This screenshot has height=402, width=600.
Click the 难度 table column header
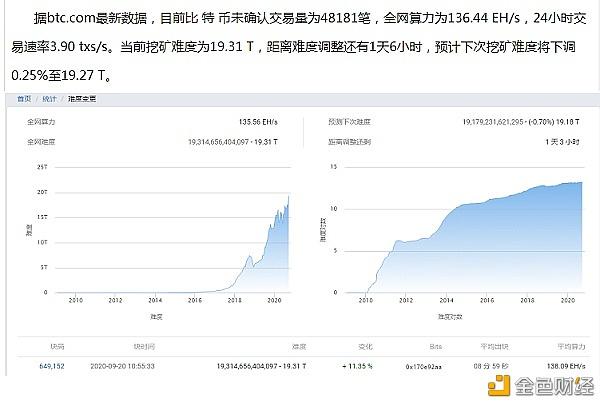click(x=299, y=347)
